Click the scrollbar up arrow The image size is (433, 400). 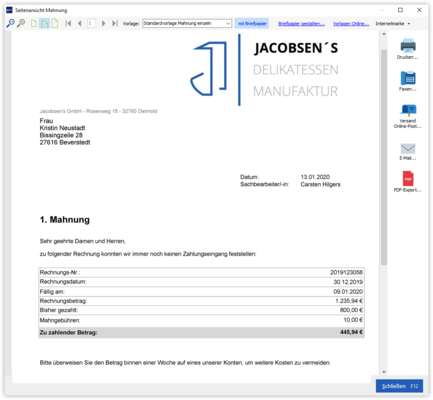tap(384, 34)
